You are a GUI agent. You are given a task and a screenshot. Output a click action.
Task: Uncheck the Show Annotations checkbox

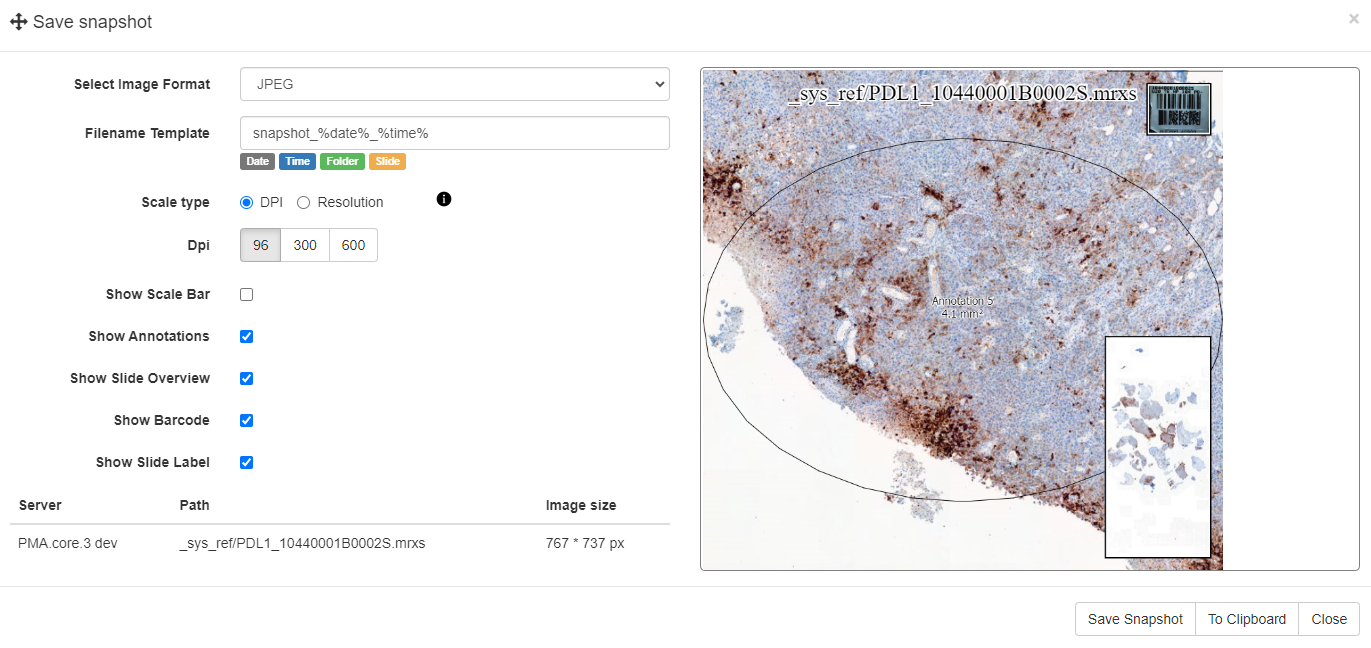[x=247, y=336]
